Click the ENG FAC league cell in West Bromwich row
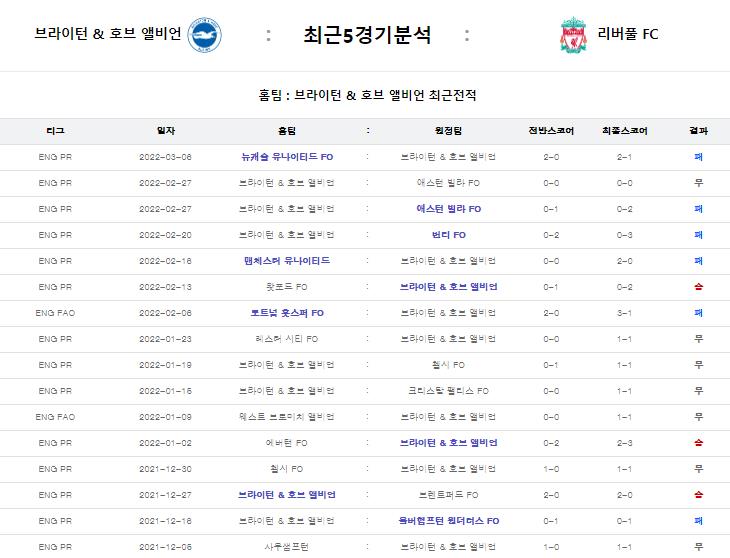The image size is (730, 558). [55, 417]
